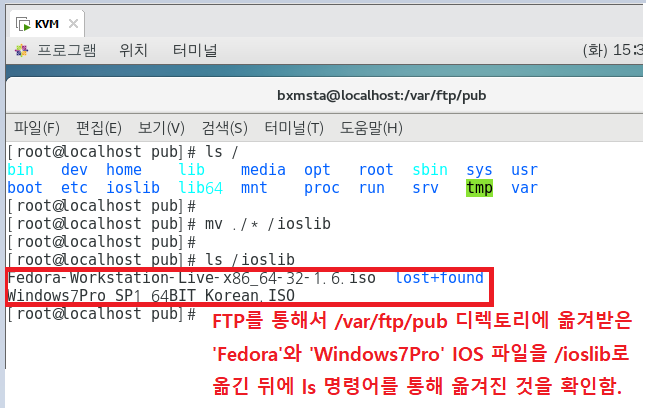Image resolution: width=646 pixels, height=408 pixels.
Task: Click the 'lost+found' directory name
Action: pos(439,278)
